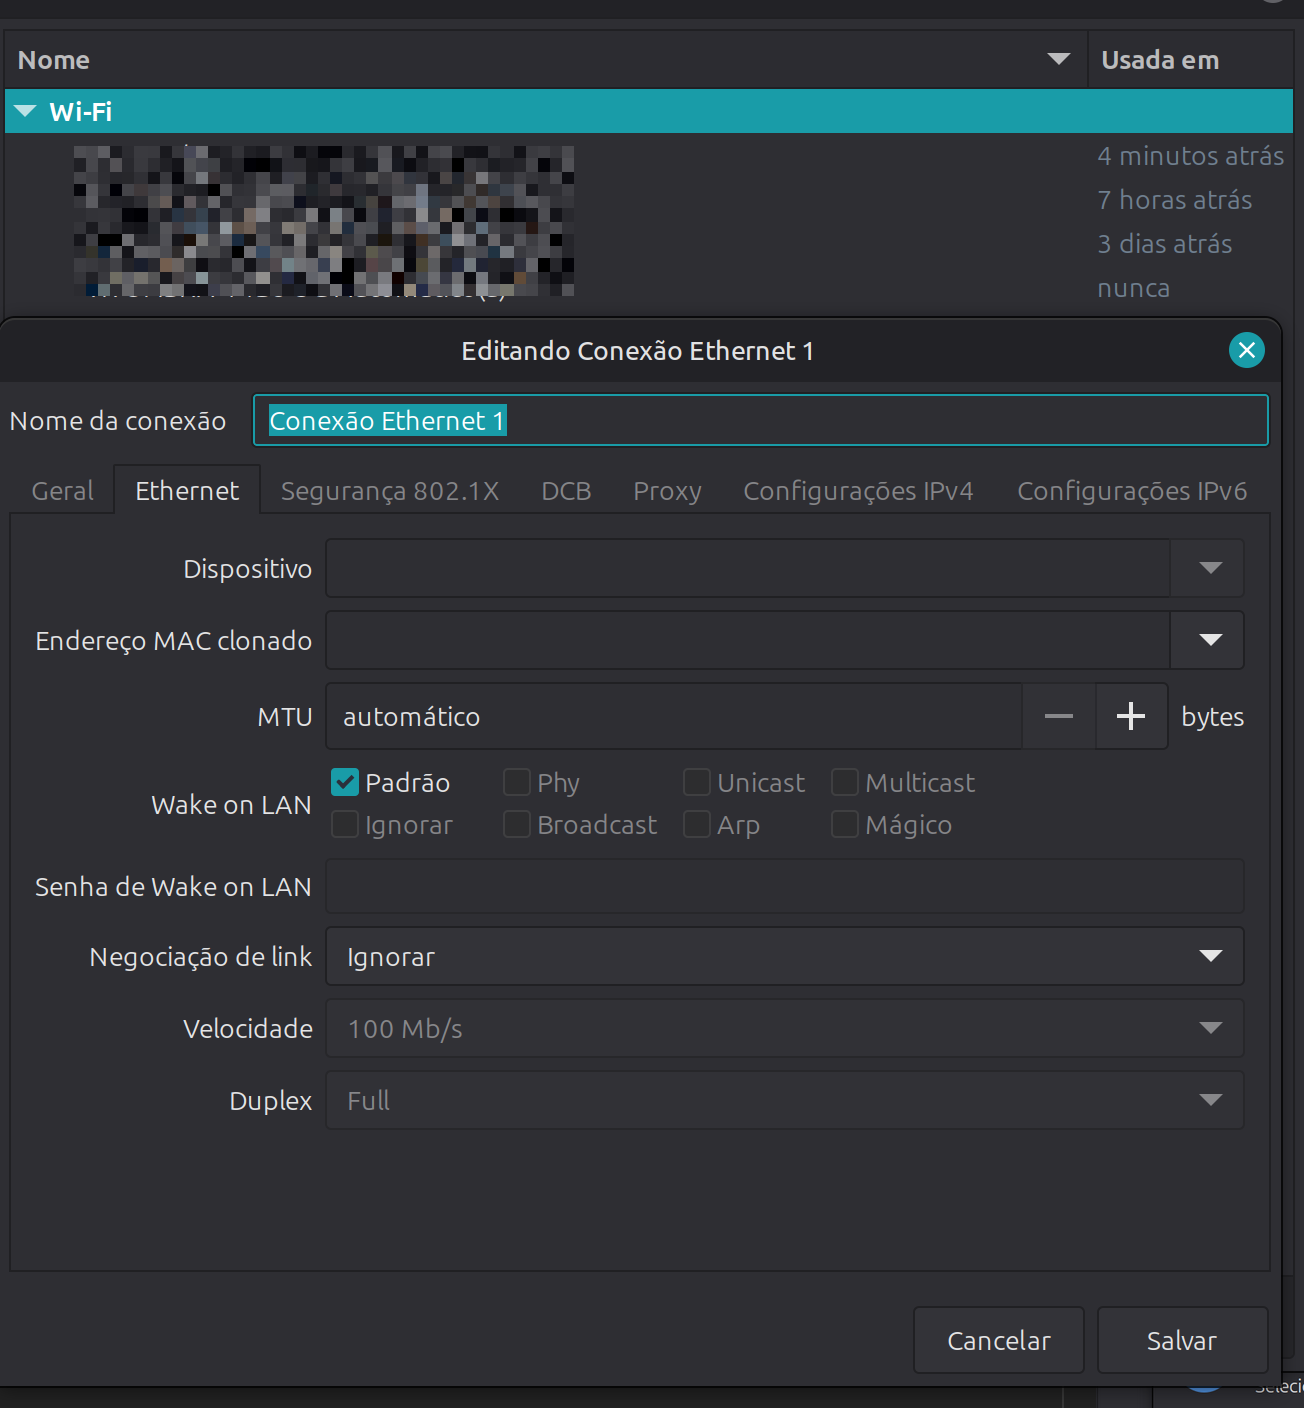Toggle the Broadcast checkbox
Viewport: 1304px width, 1408px height.
coord(517,824)
